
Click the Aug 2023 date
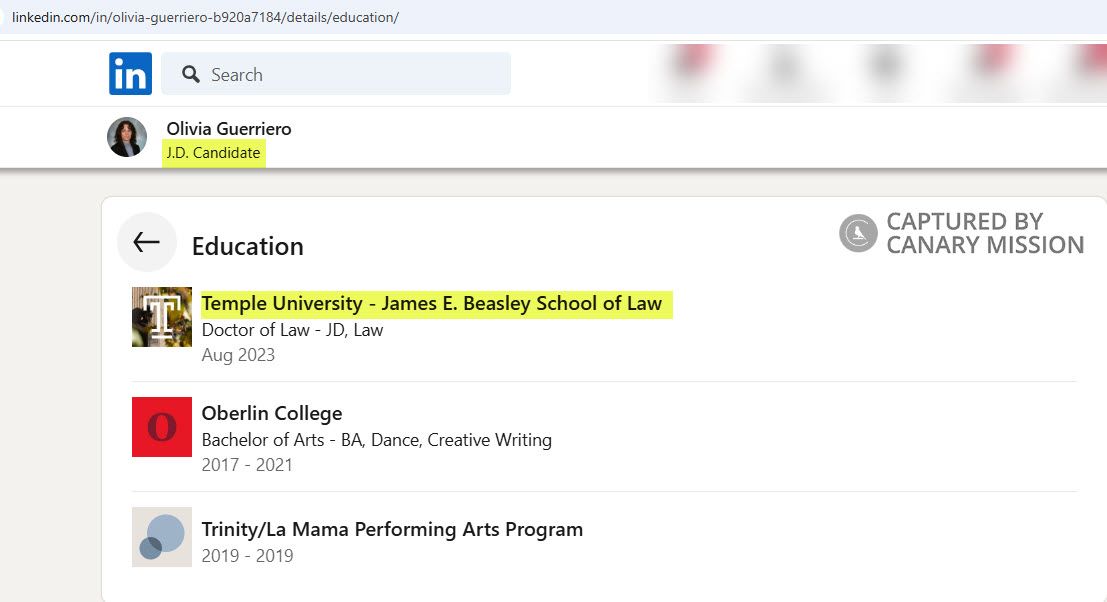click(238, 354)
